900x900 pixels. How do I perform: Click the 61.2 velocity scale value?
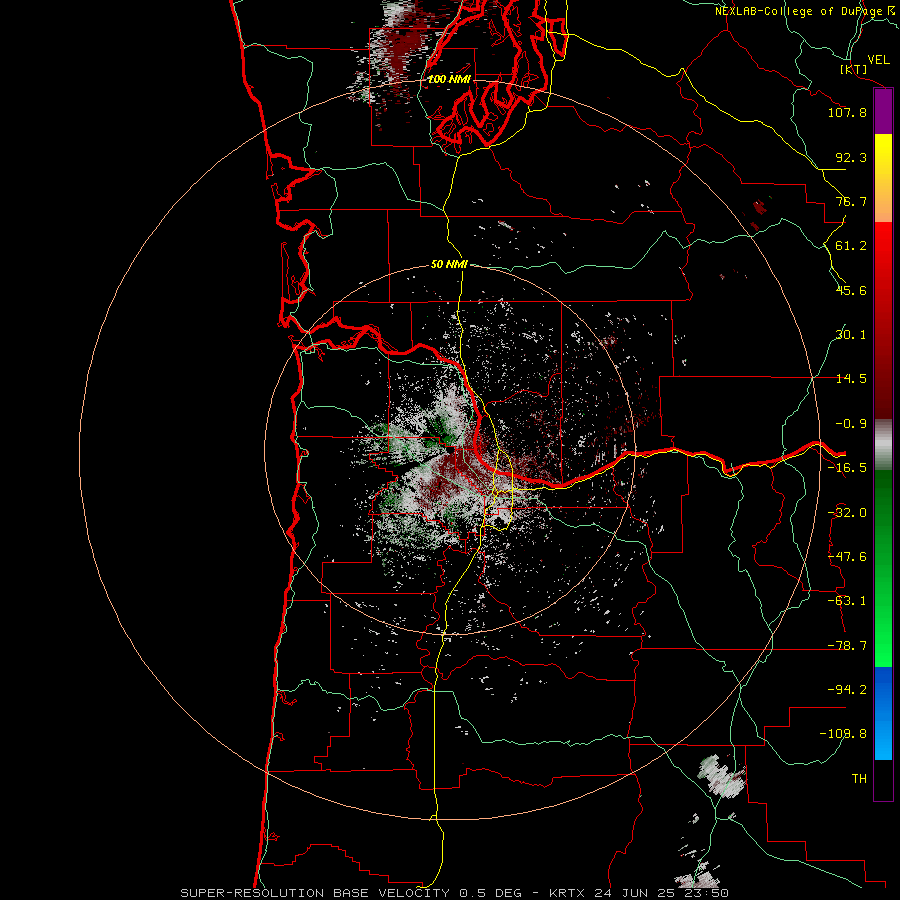pos(851,246)
